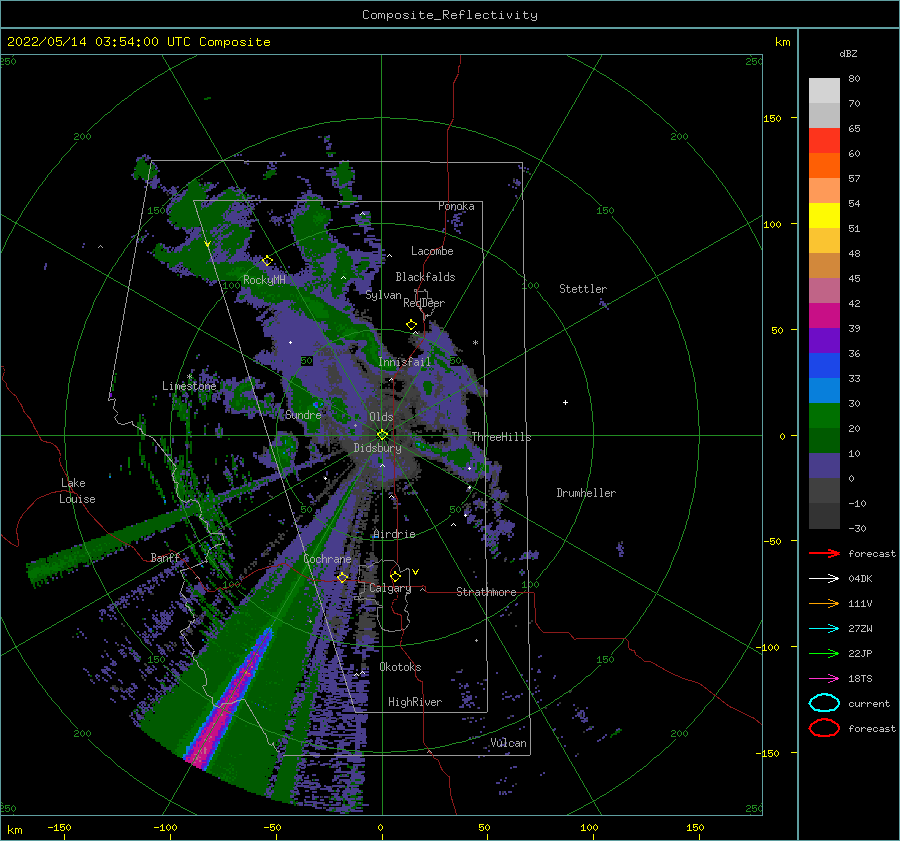This screenshot has width=900, height=841.
Task: Click the Composite_Reflectivity title text
Action: coord(450,15)
